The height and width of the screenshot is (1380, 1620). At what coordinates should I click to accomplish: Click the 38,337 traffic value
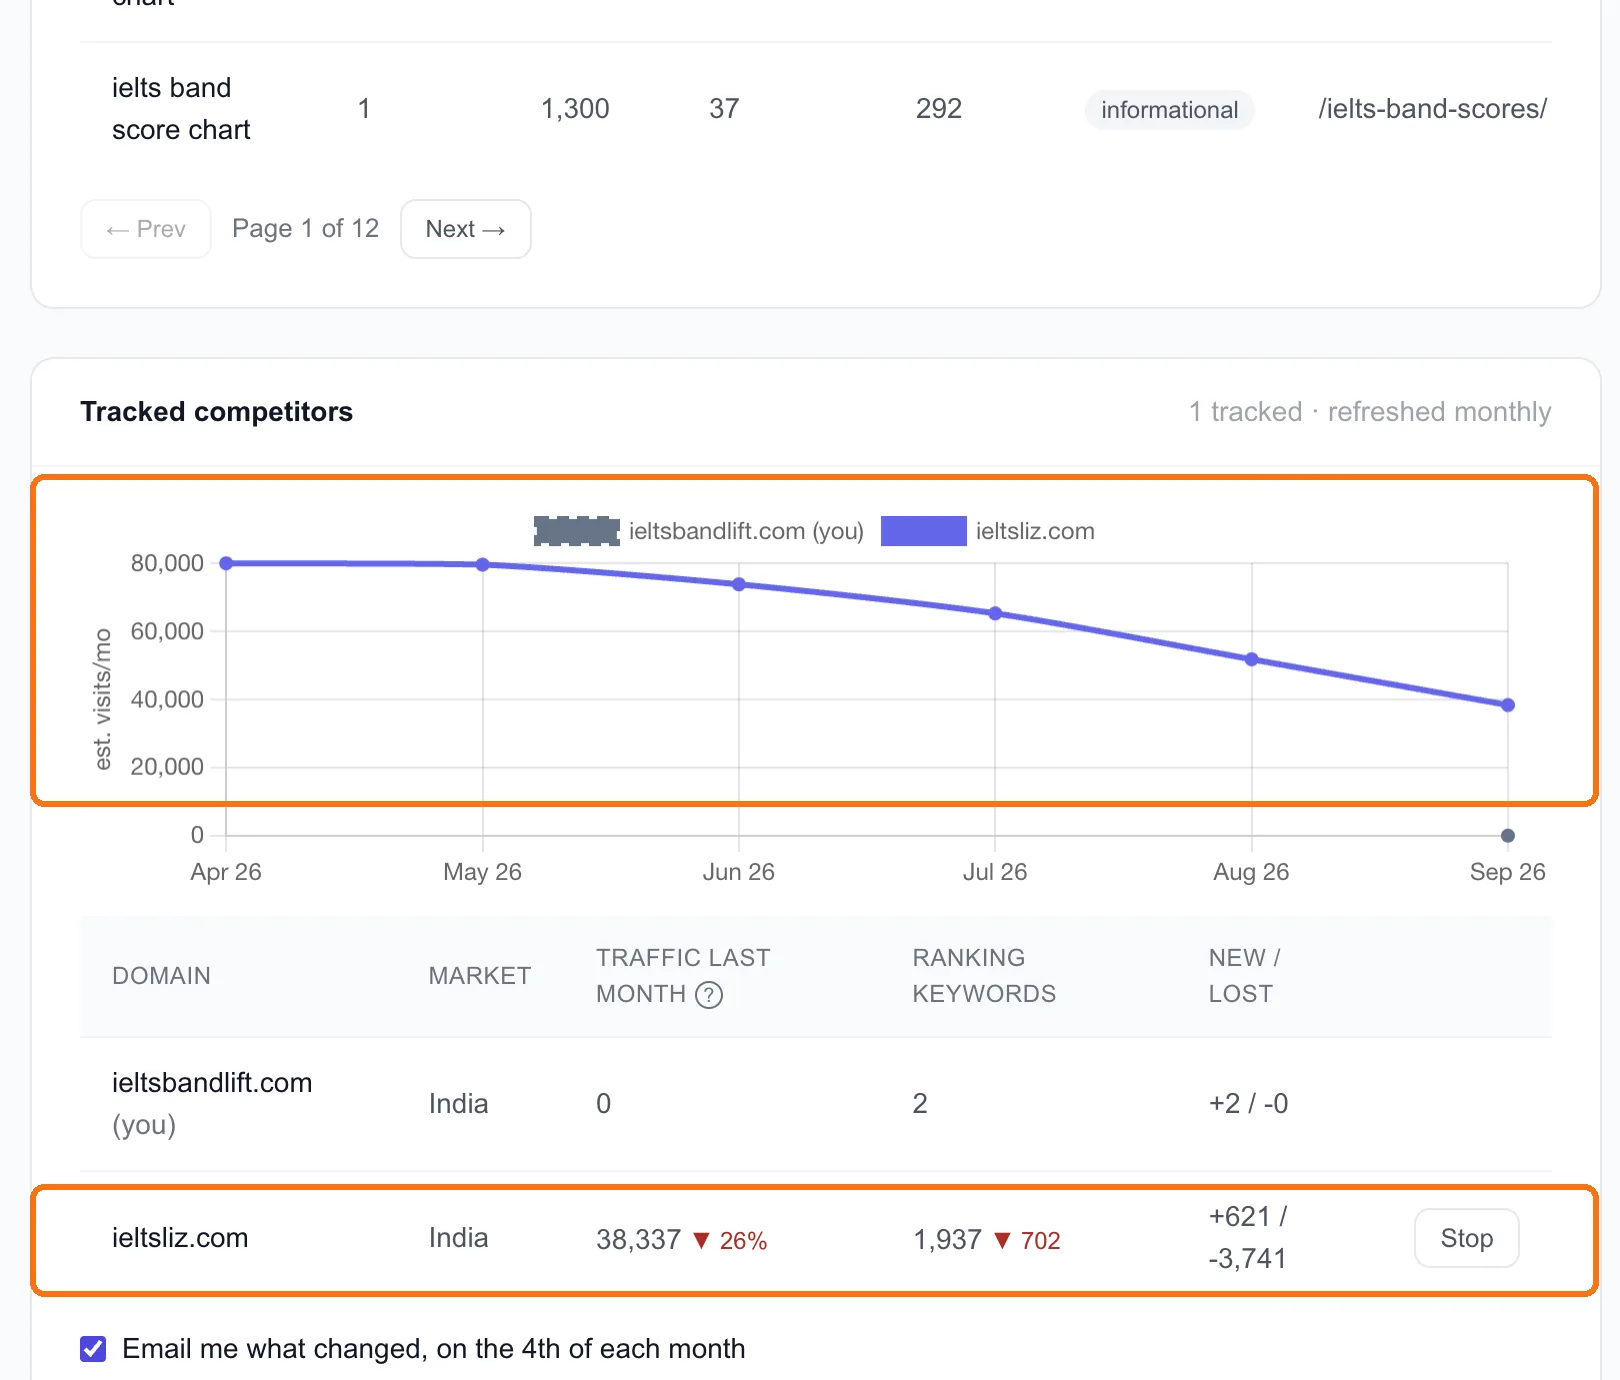pyautogui.click(x=638, y=1240)
